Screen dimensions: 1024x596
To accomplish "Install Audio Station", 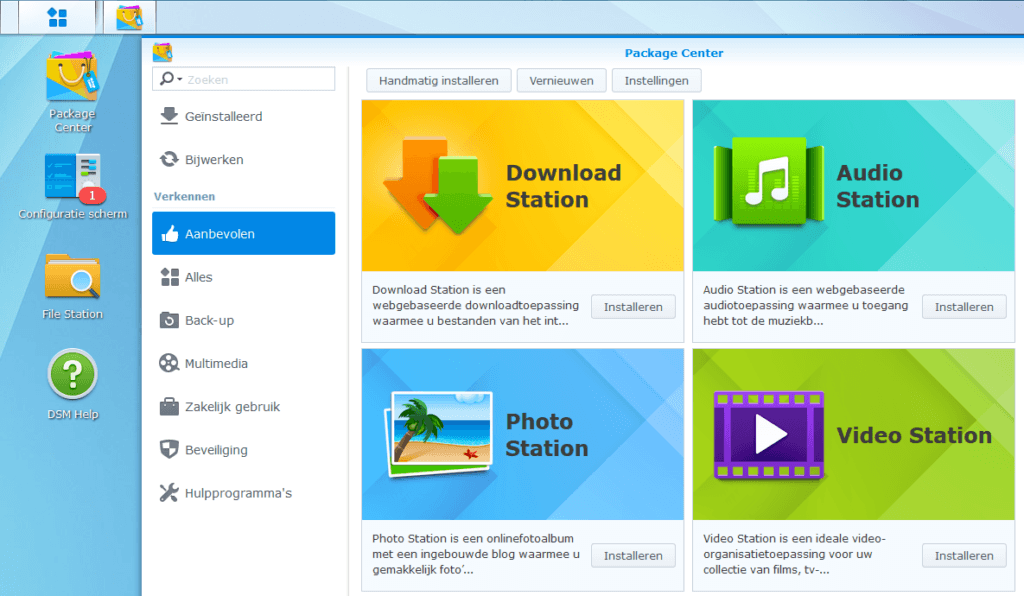I will tap(964, 307).
